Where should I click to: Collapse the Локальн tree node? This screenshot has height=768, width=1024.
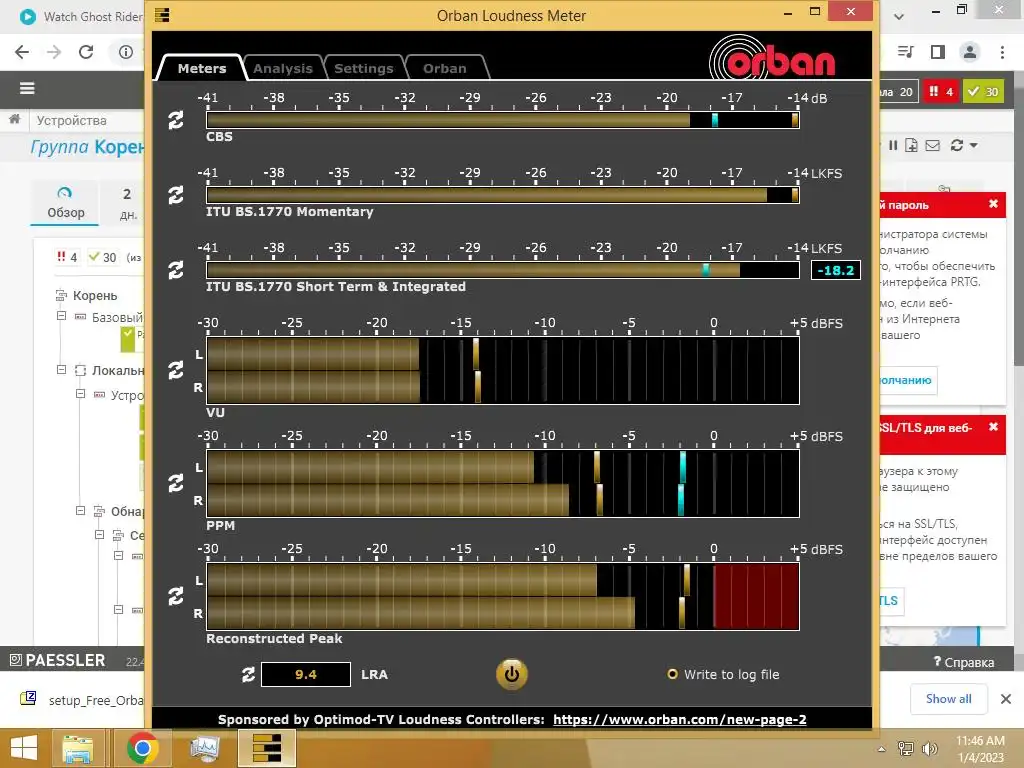click(61, 370)
